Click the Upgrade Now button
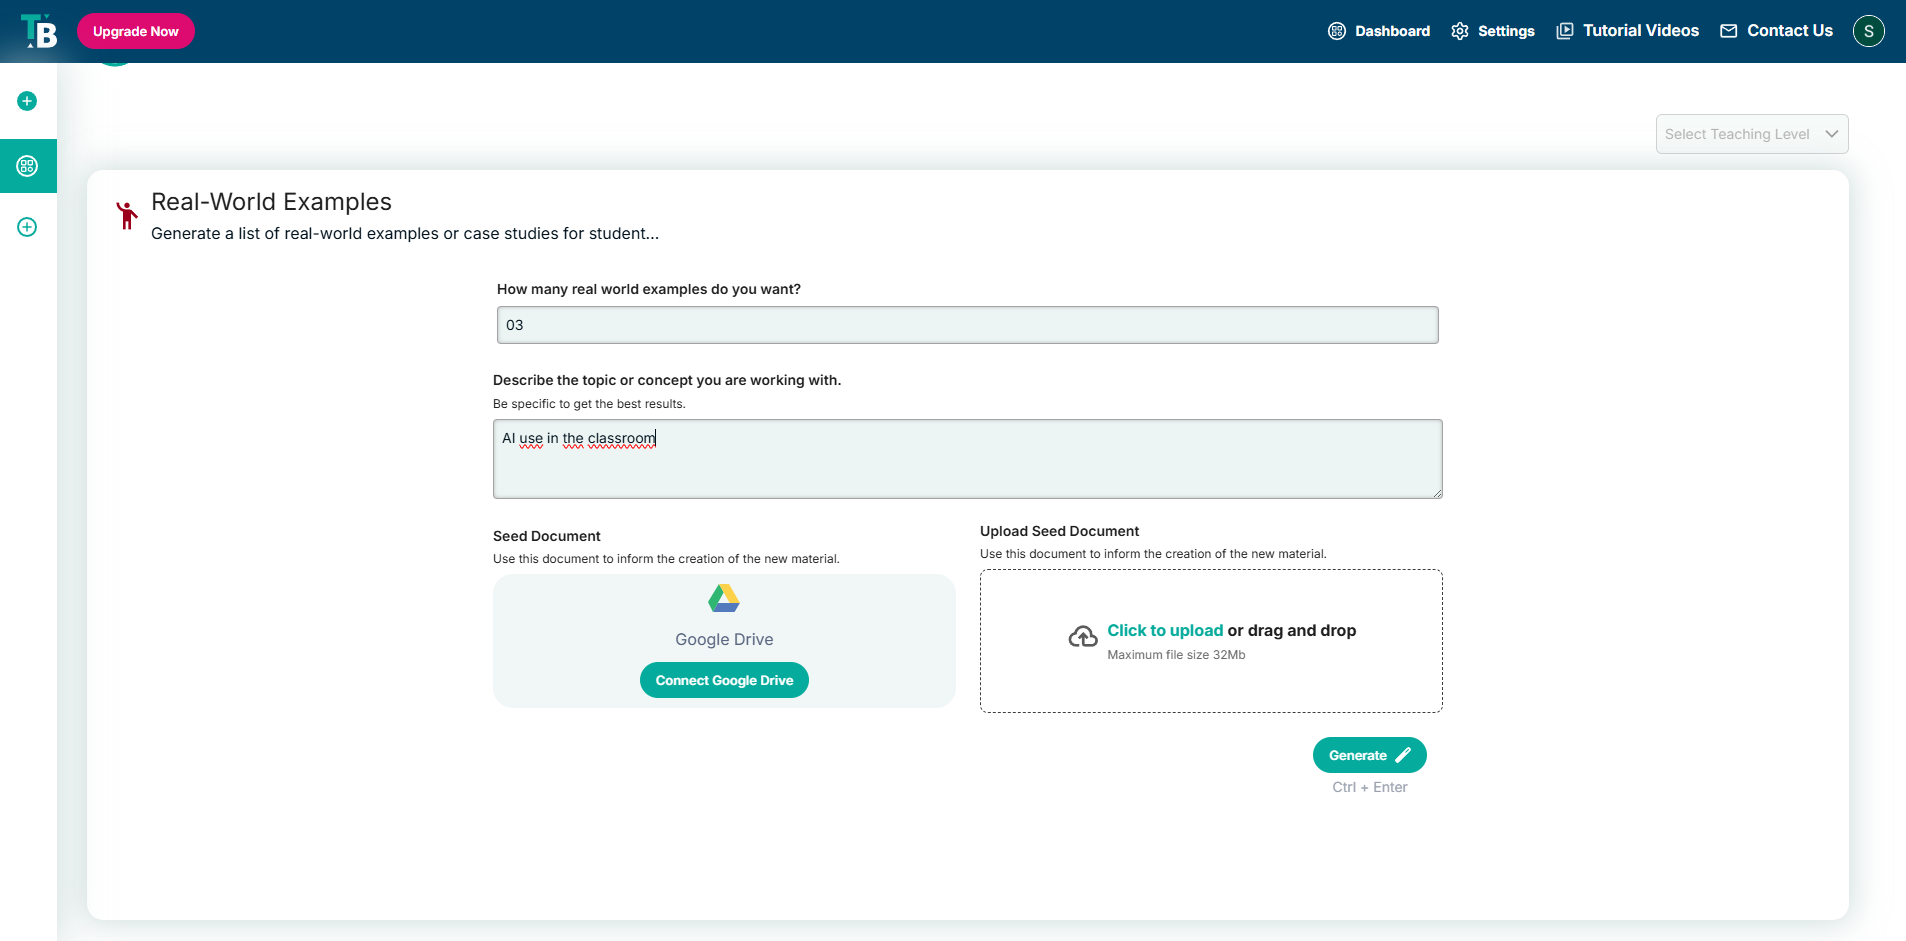Viewport: 1906px width, 941px height. pos(136,31)
